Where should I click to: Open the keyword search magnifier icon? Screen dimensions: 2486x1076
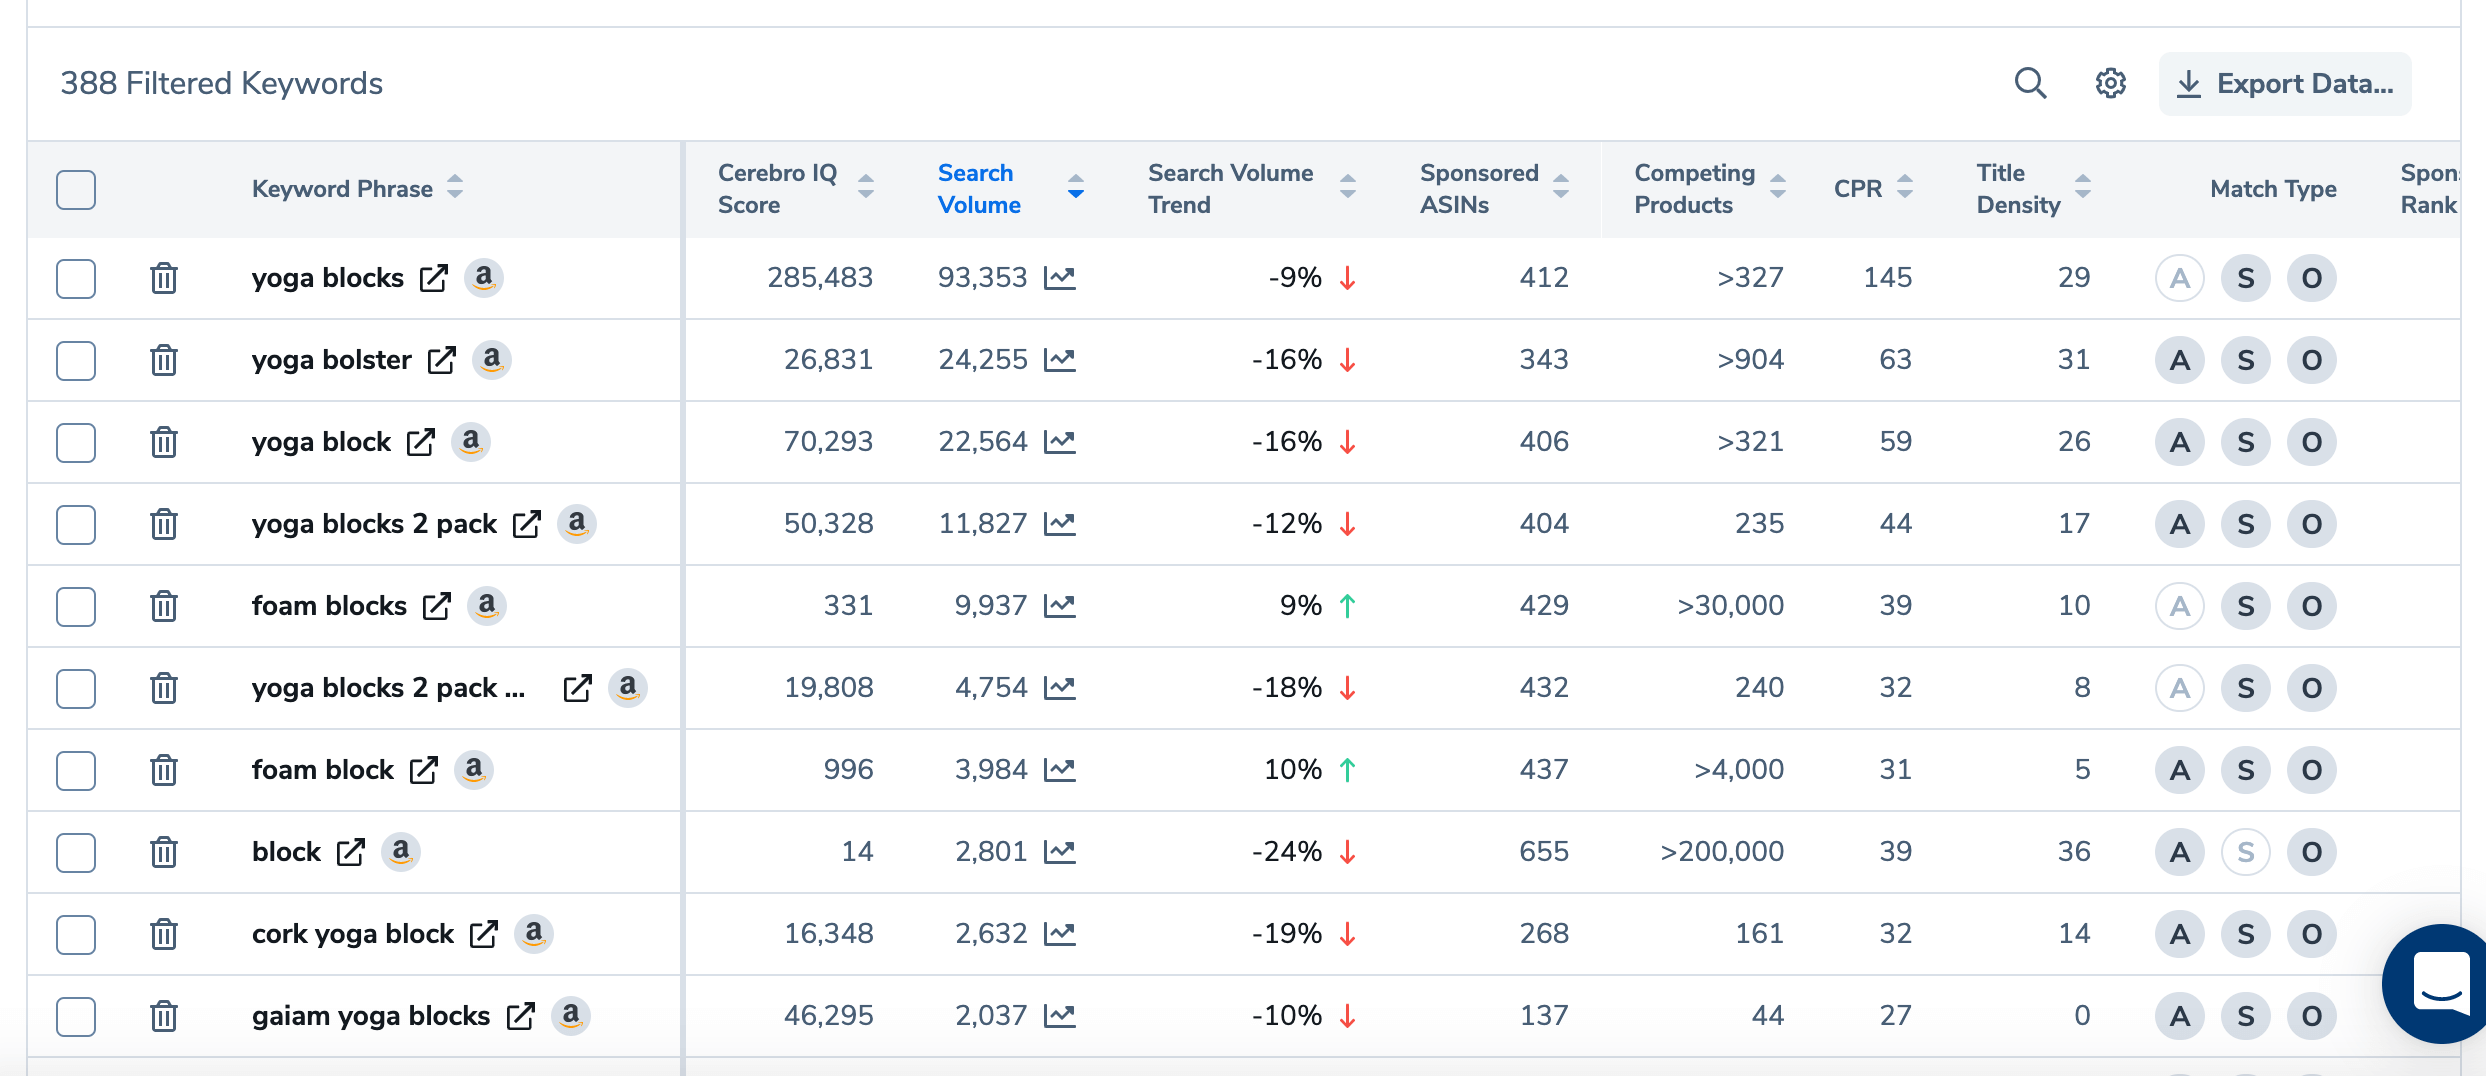[x=2030, y=83]
